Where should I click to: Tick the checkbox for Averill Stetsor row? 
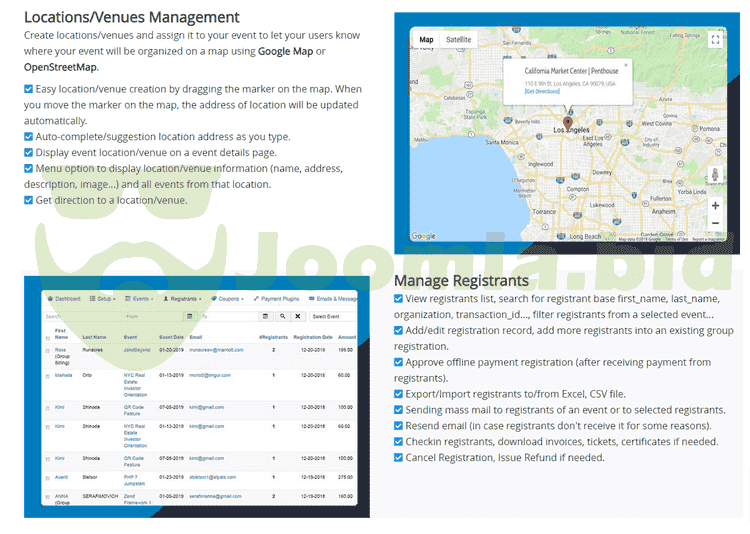click(47, 477)
